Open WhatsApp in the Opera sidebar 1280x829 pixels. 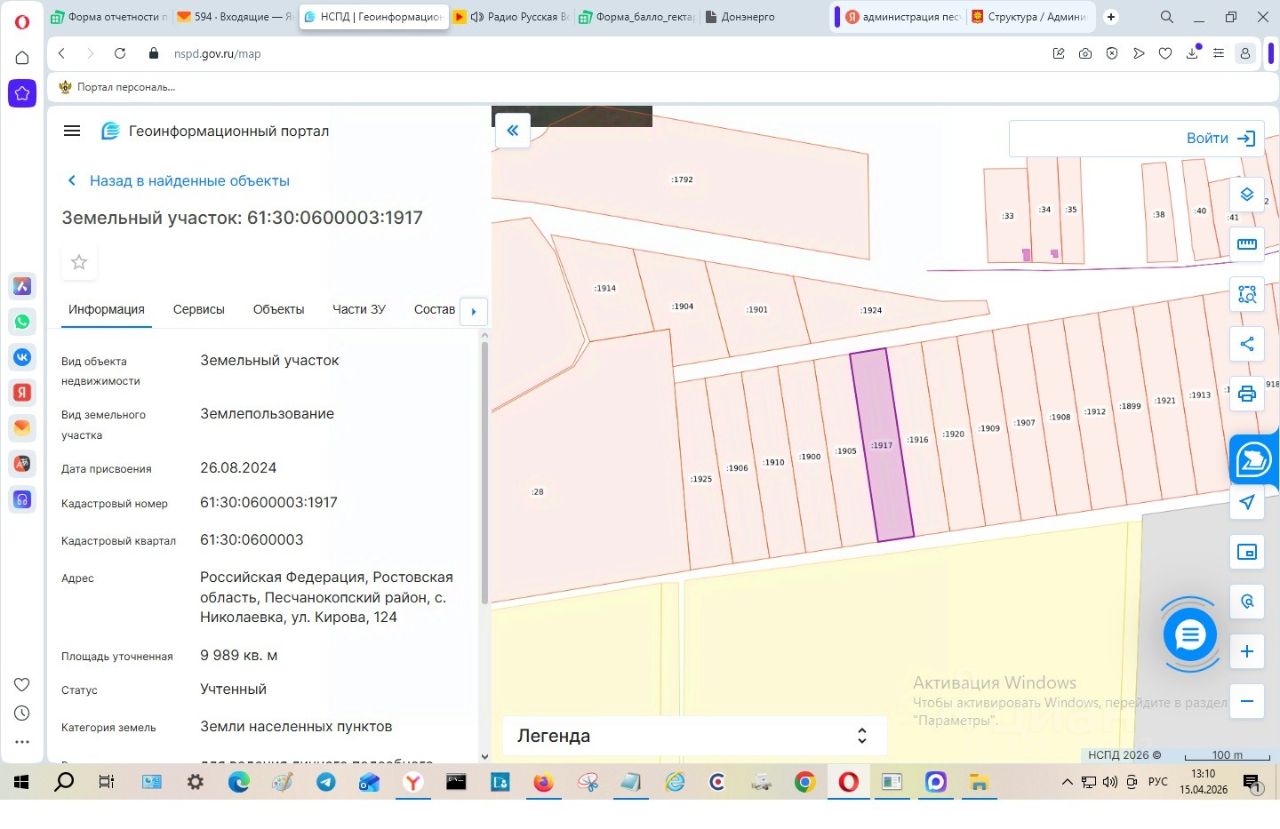pyautogui.click(x=22, y=322)
